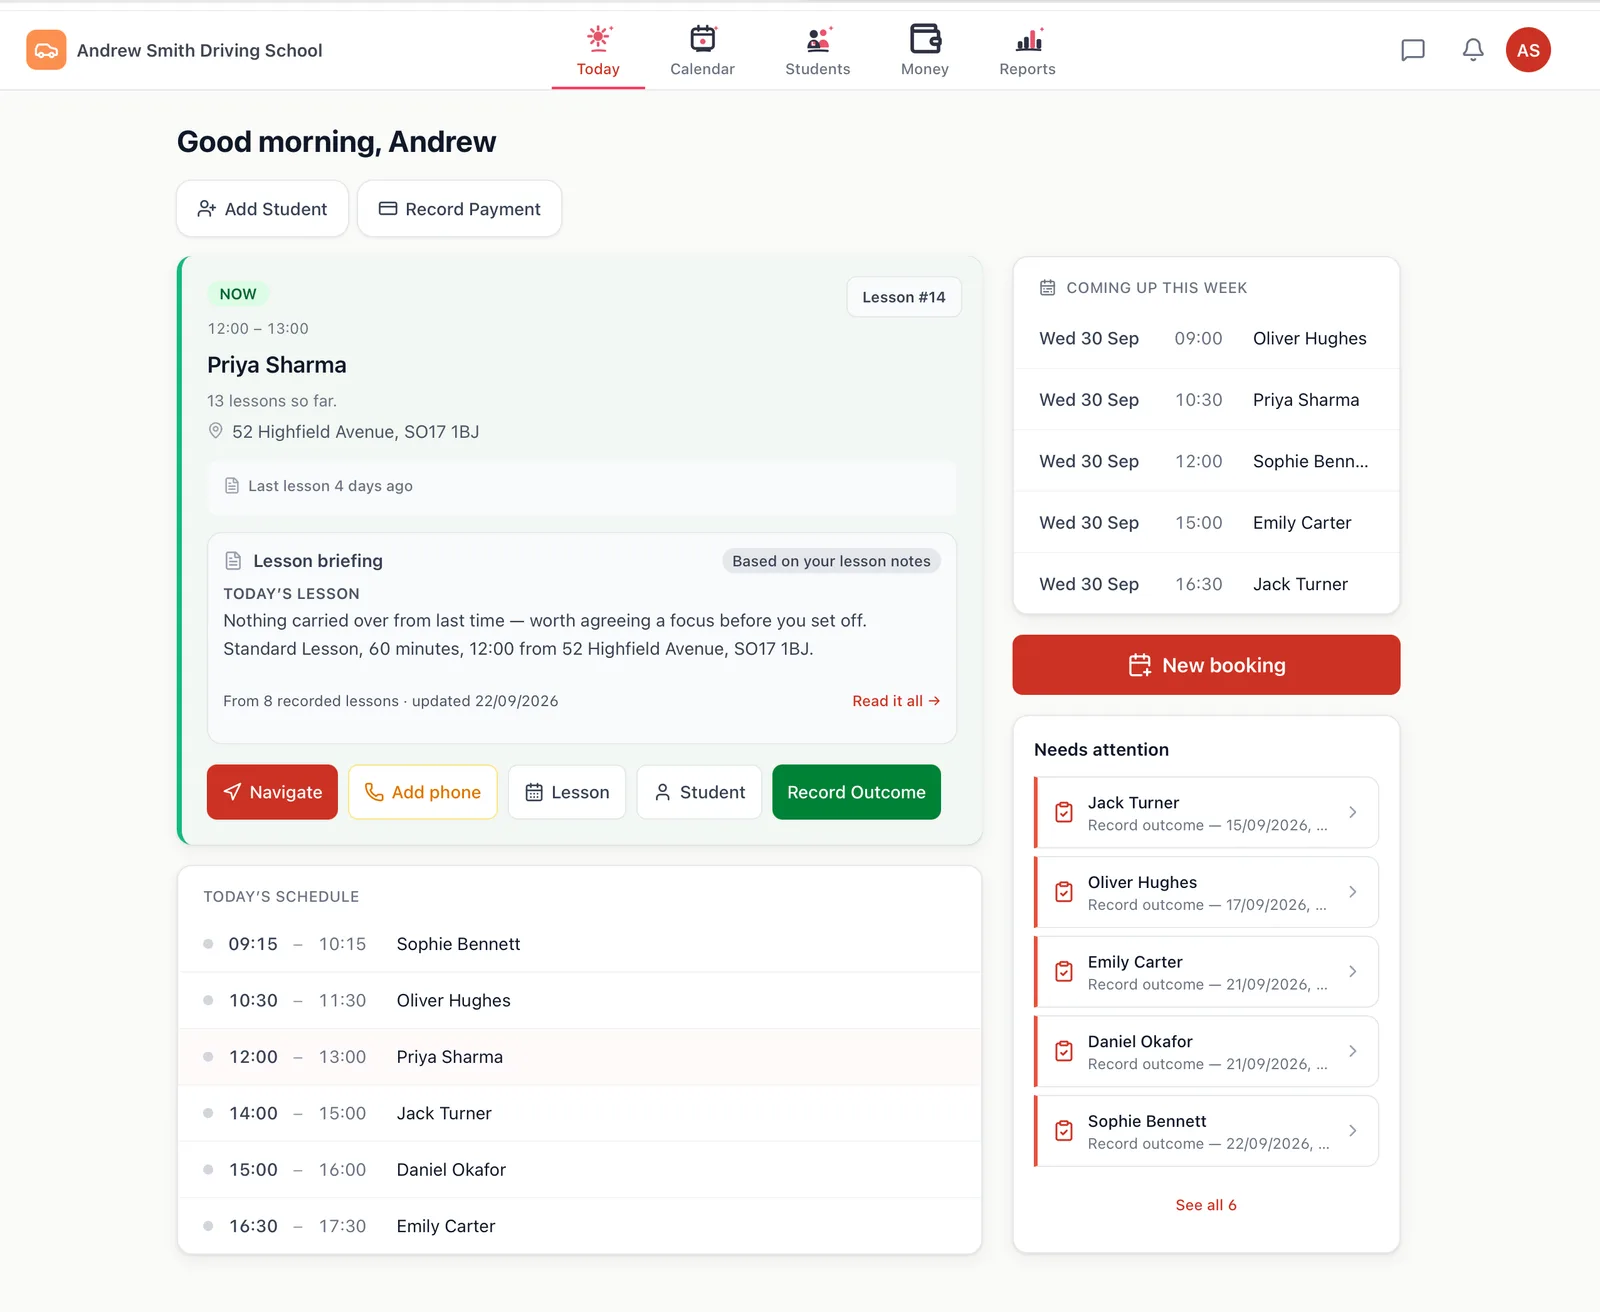Click the Add phone button
The height and width of the screenshot is (1312, 1600).
(422, 792)
